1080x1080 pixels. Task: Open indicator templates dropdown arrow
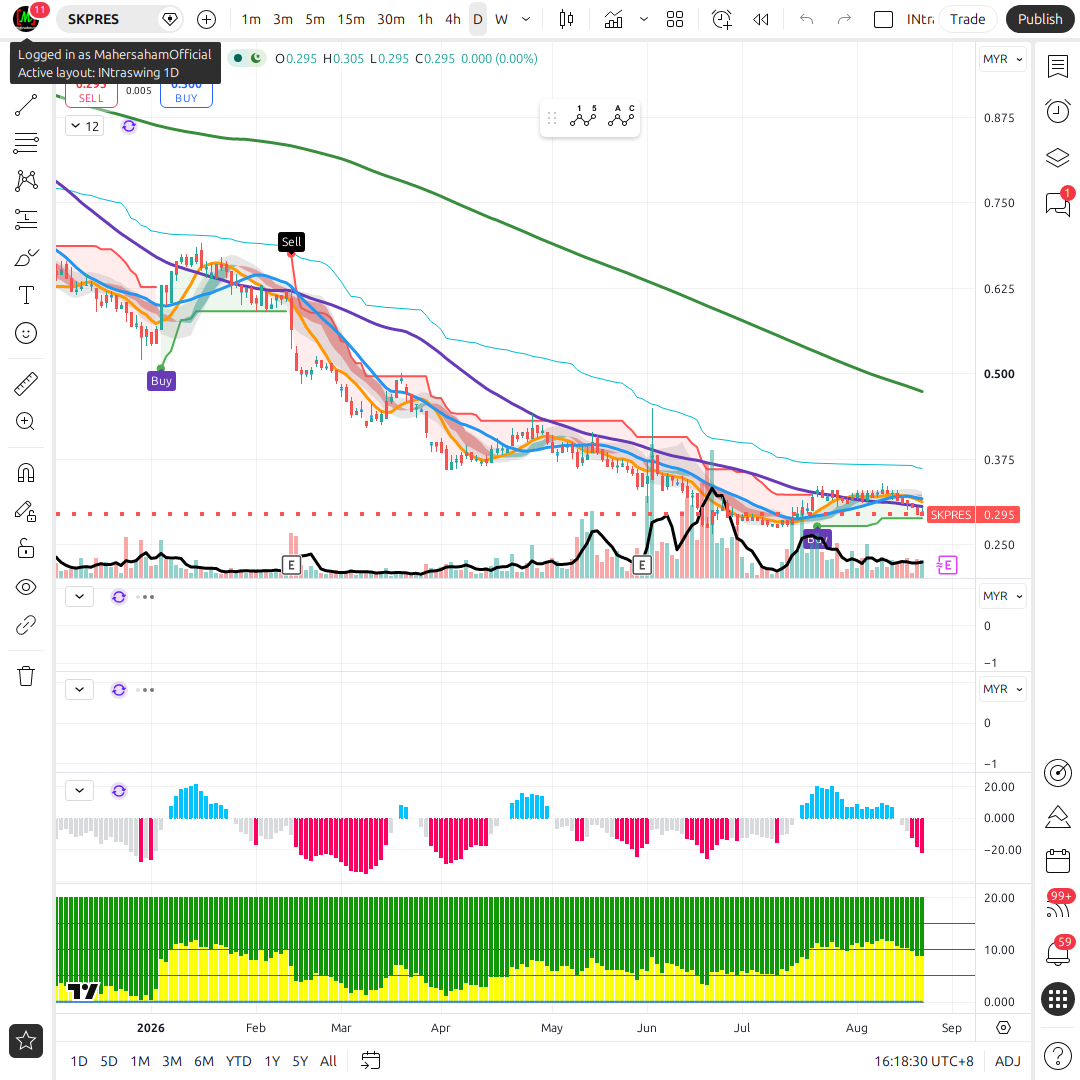pyautogui.click(x=644, y=19)
